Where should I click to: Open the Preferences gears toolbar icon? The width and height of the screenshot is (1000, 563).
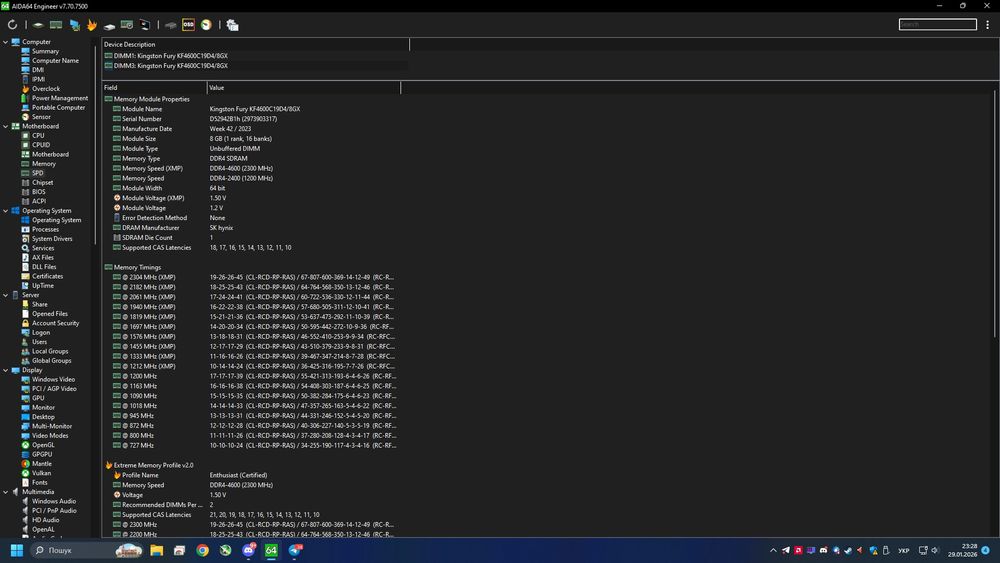pos(232,25)
